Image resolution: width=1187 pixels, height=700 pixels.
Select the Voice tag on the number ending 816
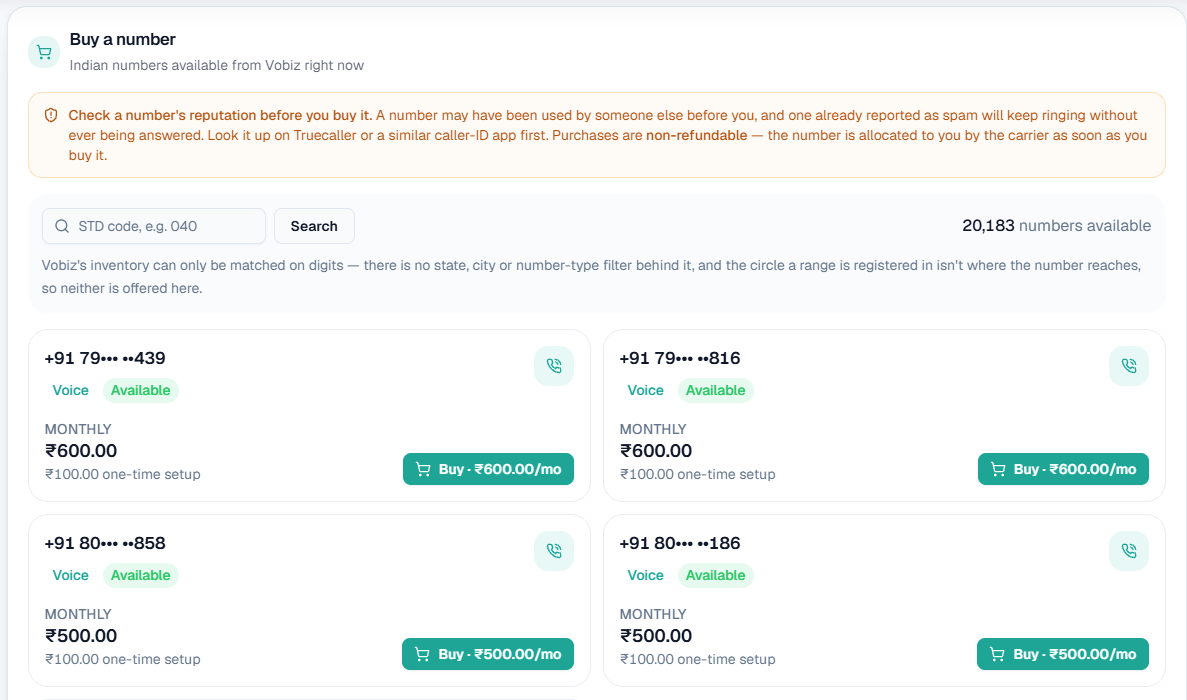click(645, 390)
